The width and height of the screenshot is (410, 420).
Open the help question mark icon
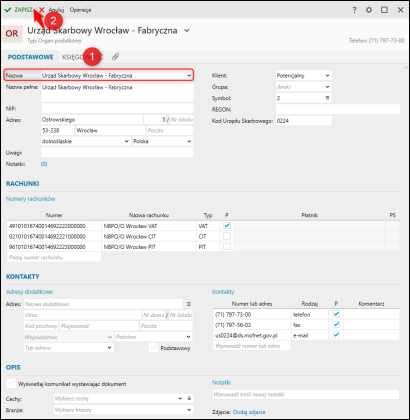[x=355, y=10]
